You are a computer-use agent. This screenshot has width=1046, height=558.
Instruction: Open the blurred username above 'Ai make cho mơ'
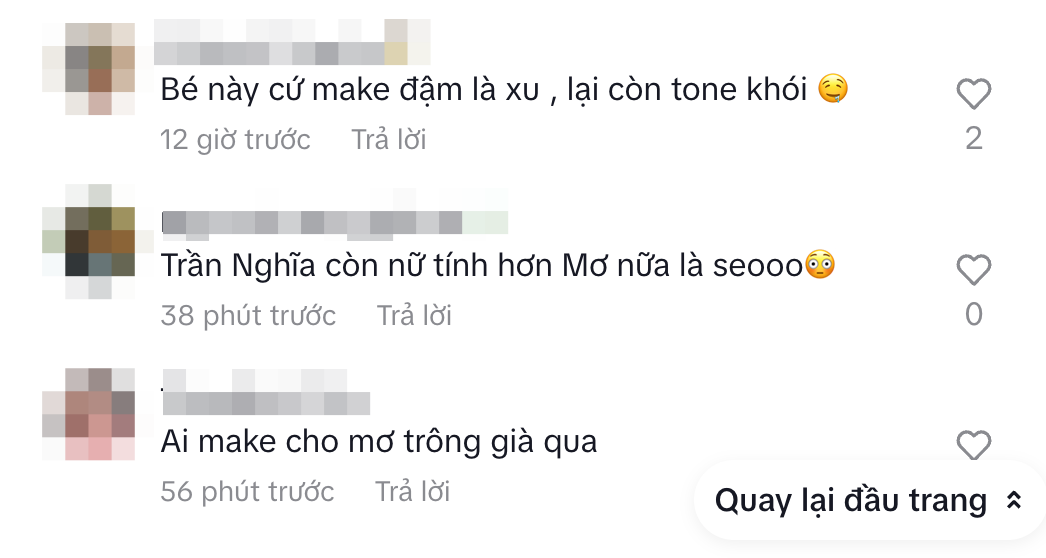(266, 392)
